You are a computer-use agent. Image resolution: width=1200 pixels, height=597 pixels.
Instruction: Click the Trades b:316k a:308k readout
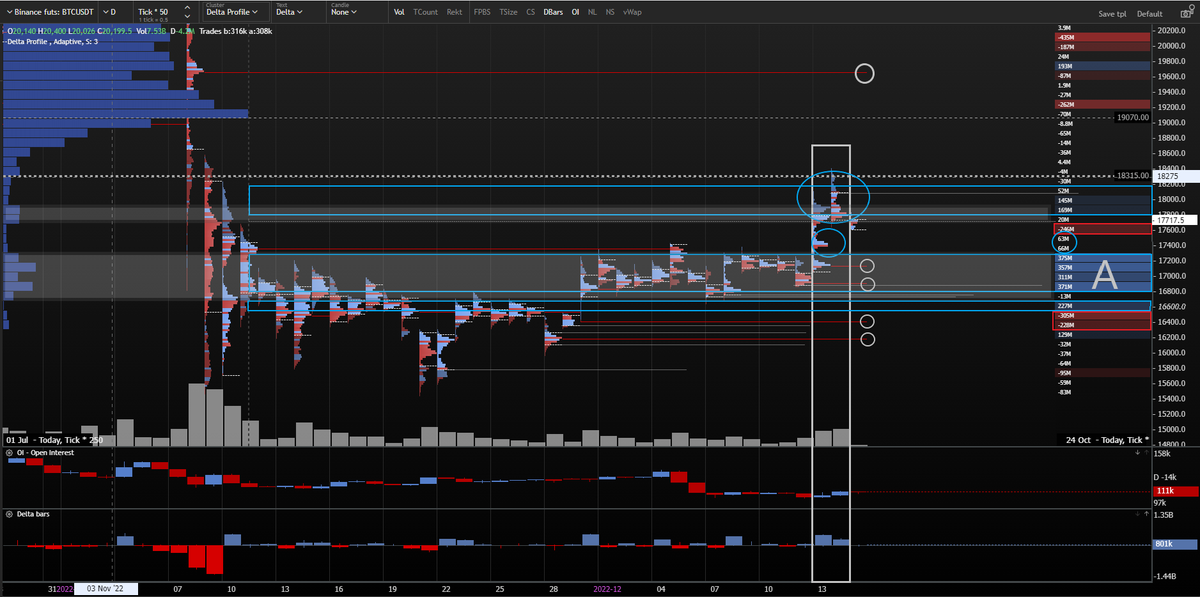(238, 32)
